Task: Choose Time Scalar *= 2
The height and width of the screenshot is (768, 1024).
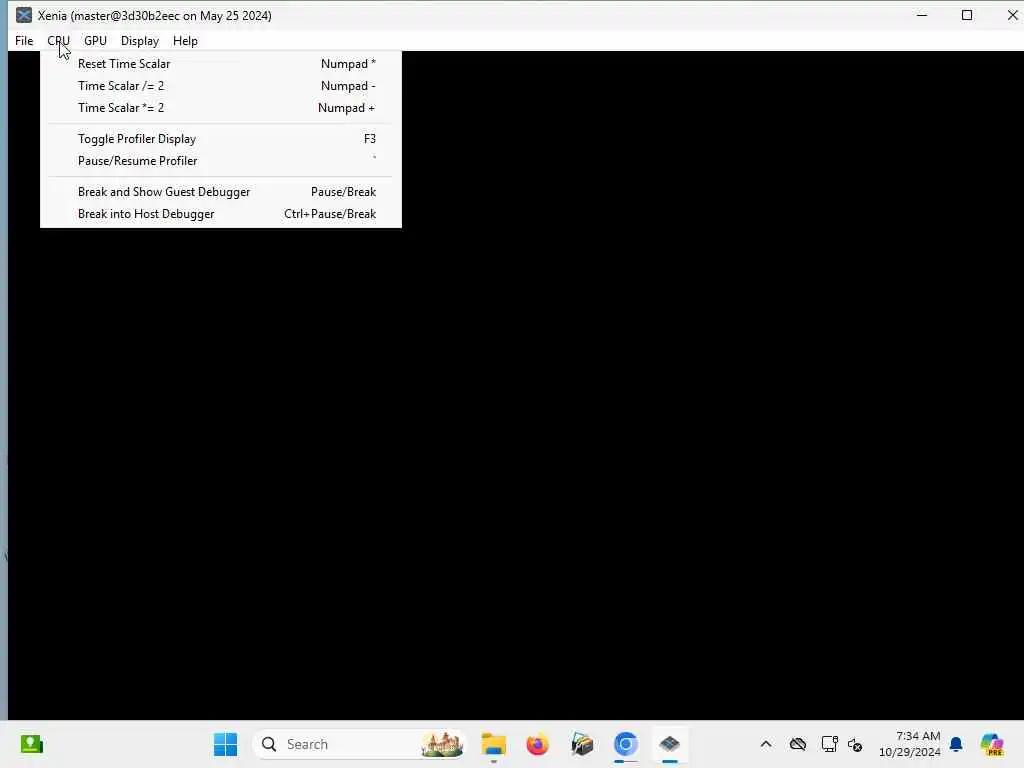Action: pyautogui.click(x=221, y=108)
